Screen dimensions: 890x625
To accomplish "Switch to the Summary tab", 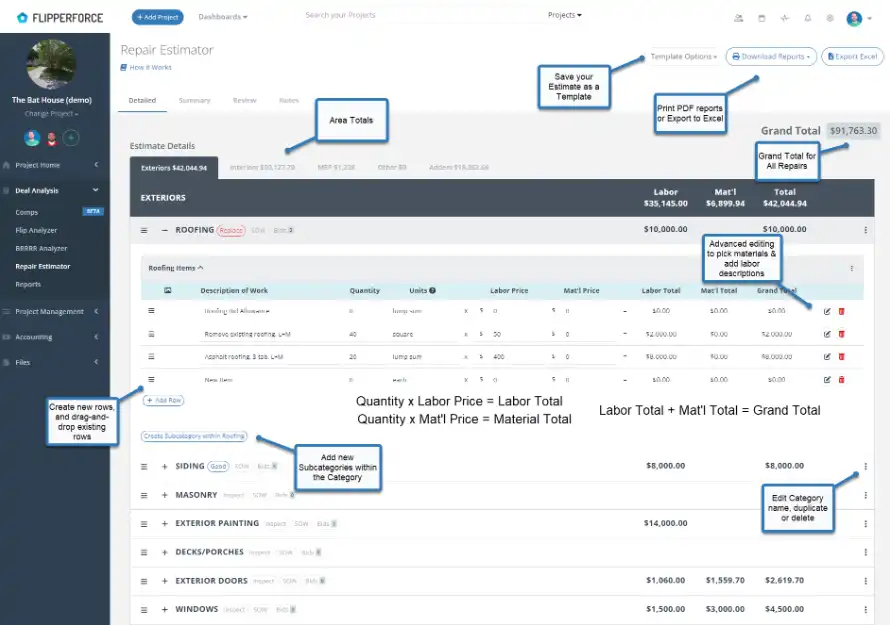I will click(195, 100).
